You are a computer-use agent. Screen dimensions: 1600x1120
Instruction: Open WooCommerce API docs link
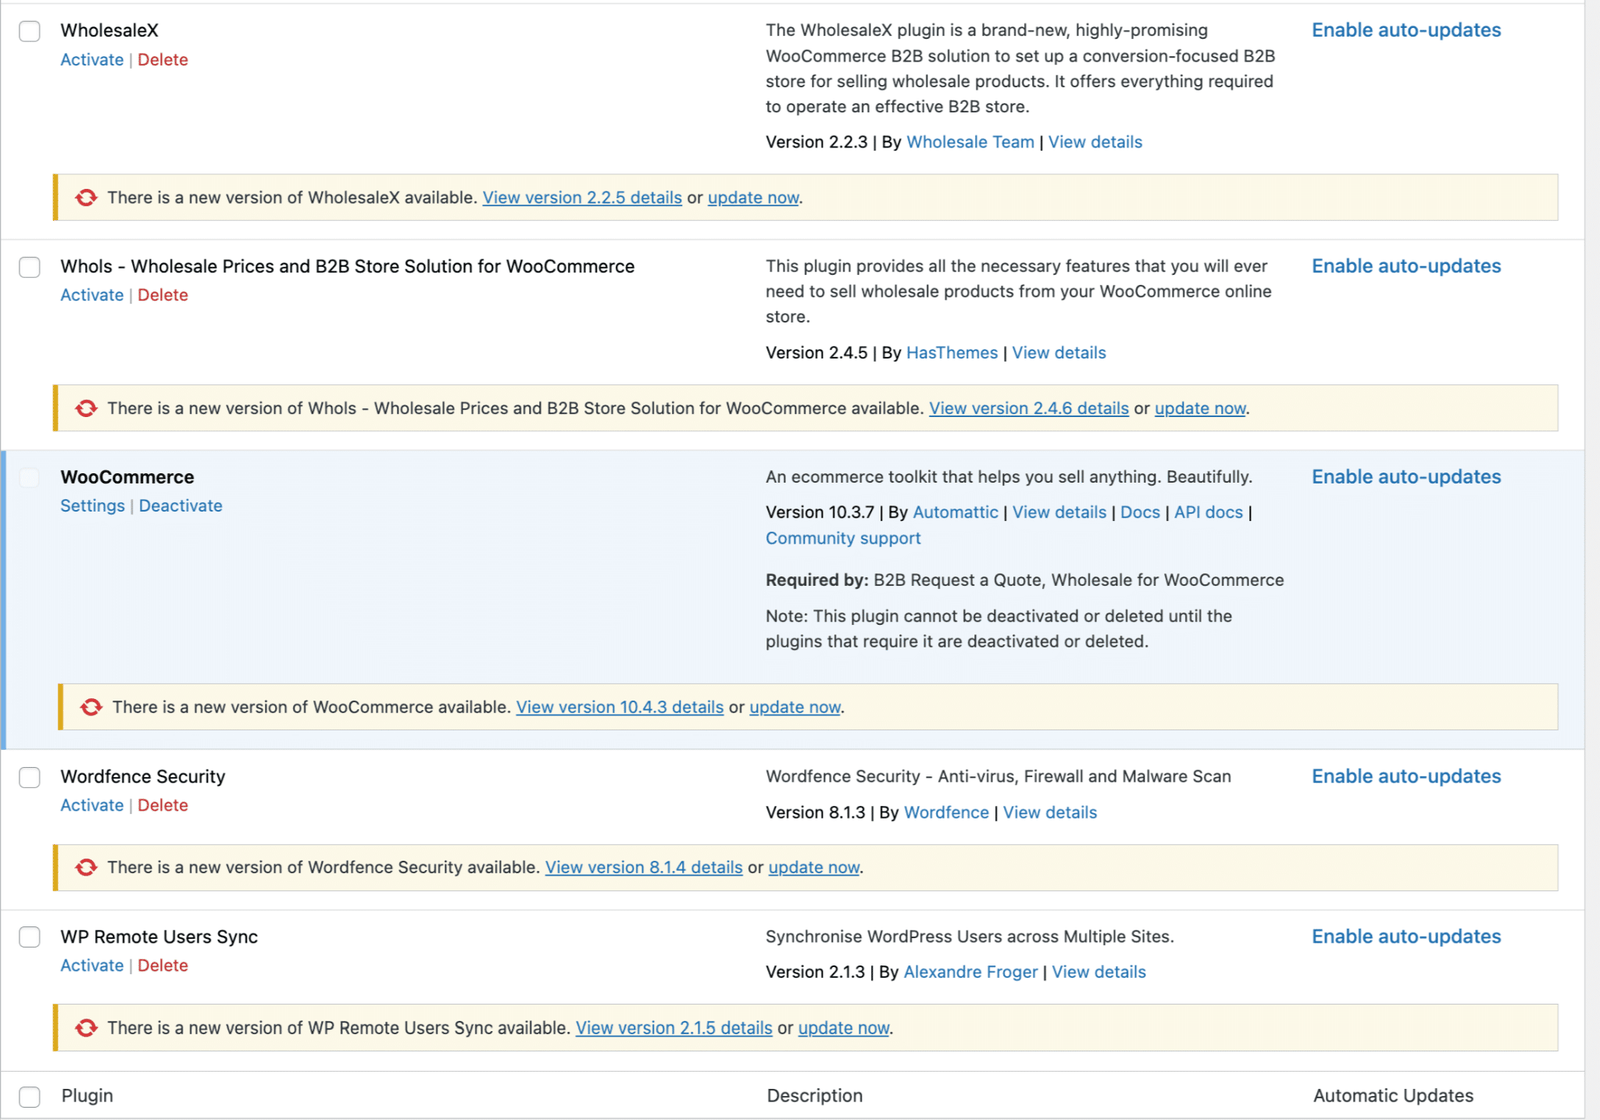(1208, 512)
